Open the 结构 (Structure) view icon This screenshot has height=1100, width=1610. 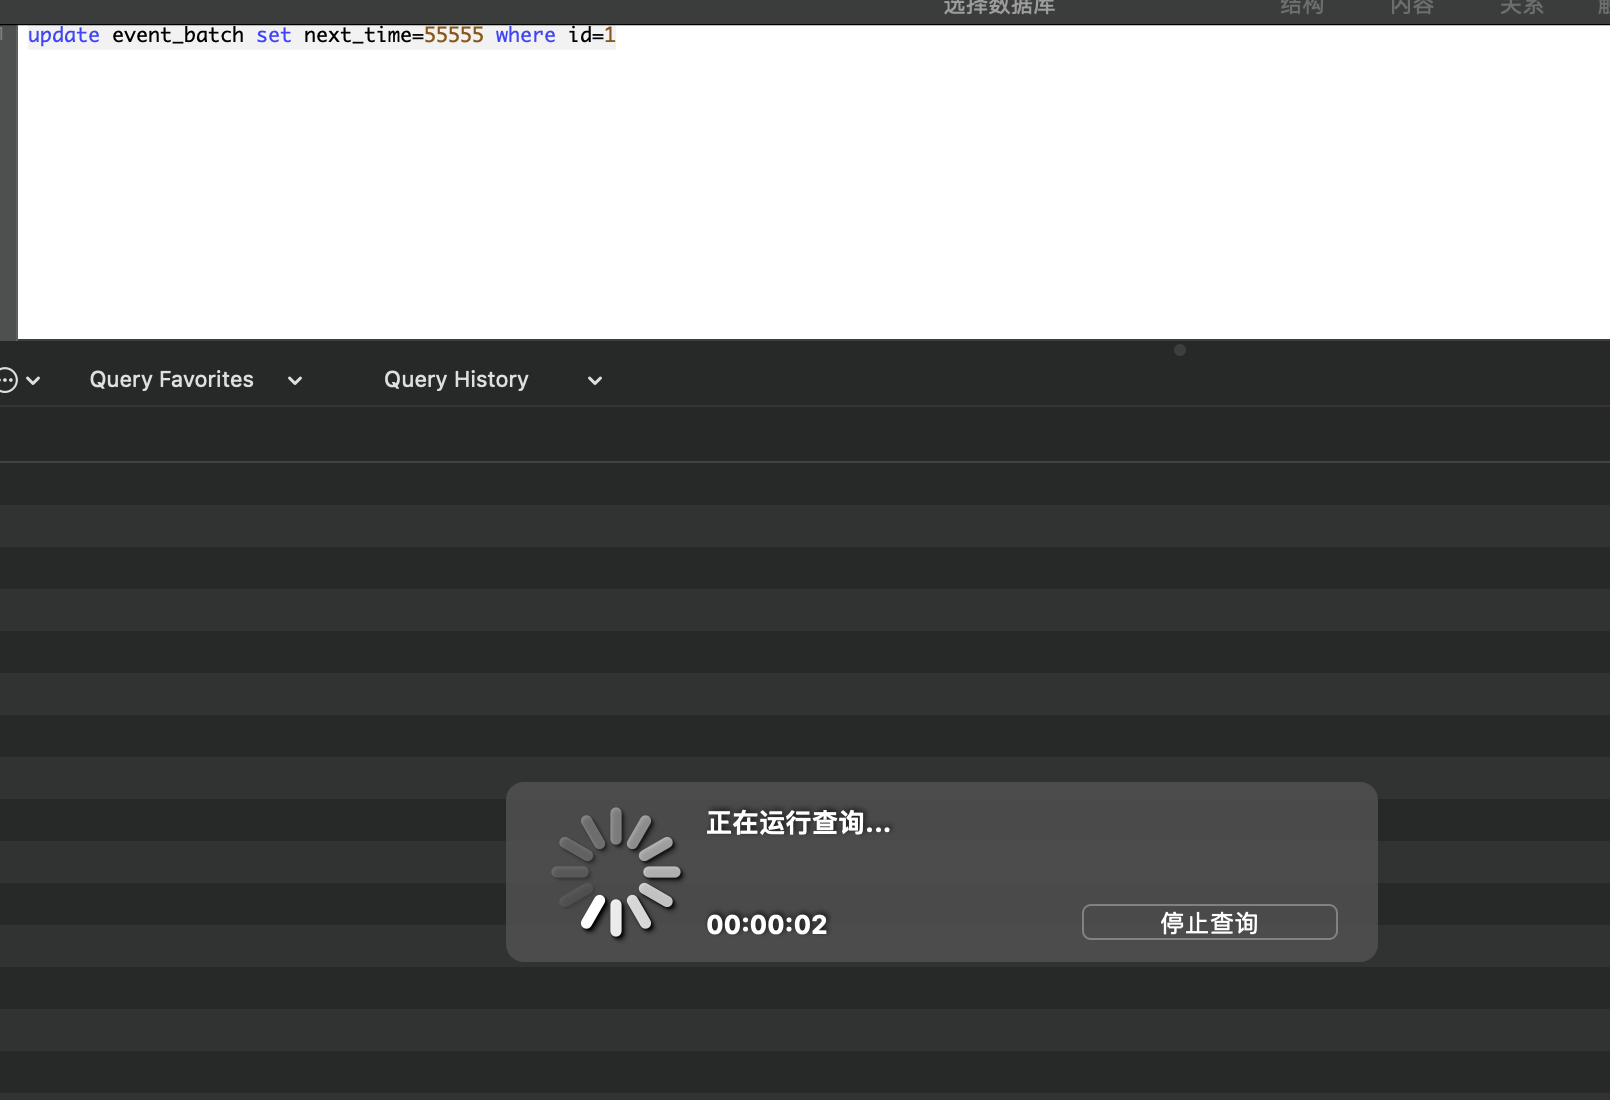click(x=1300, y=8)
